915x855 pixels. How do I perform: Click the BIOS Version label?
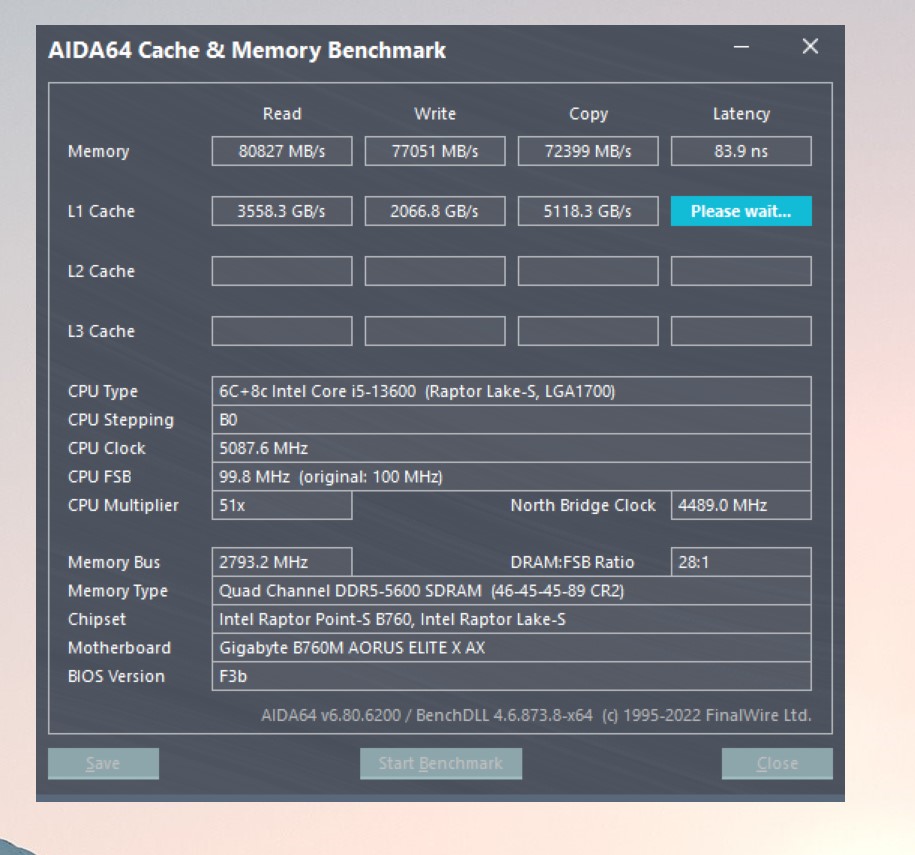[116, 676]
